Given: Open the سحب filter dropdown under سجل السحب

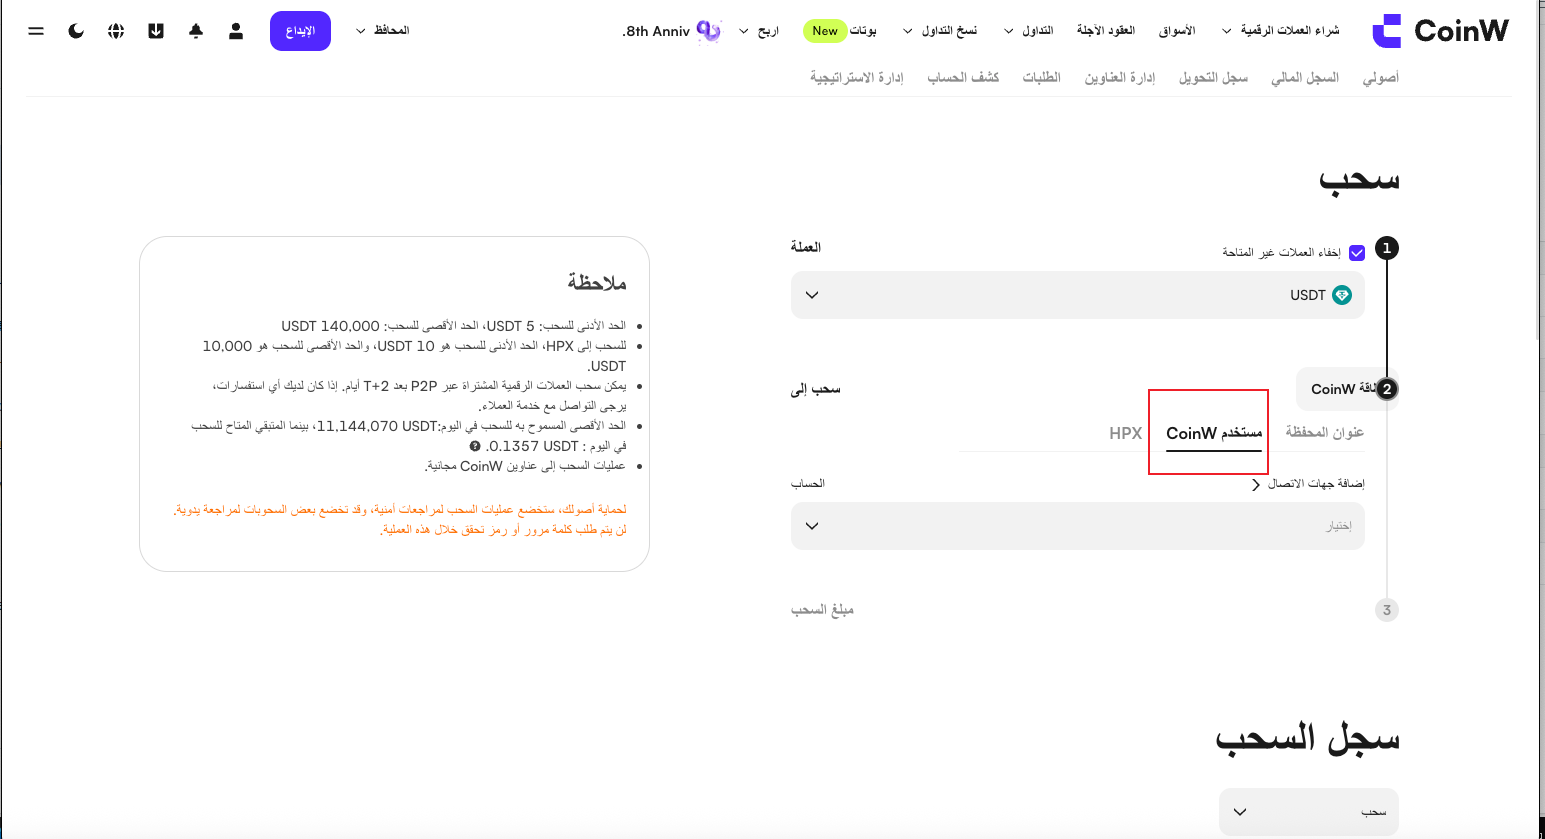Looking at the screenshot, I should [x=1309, y=812].
